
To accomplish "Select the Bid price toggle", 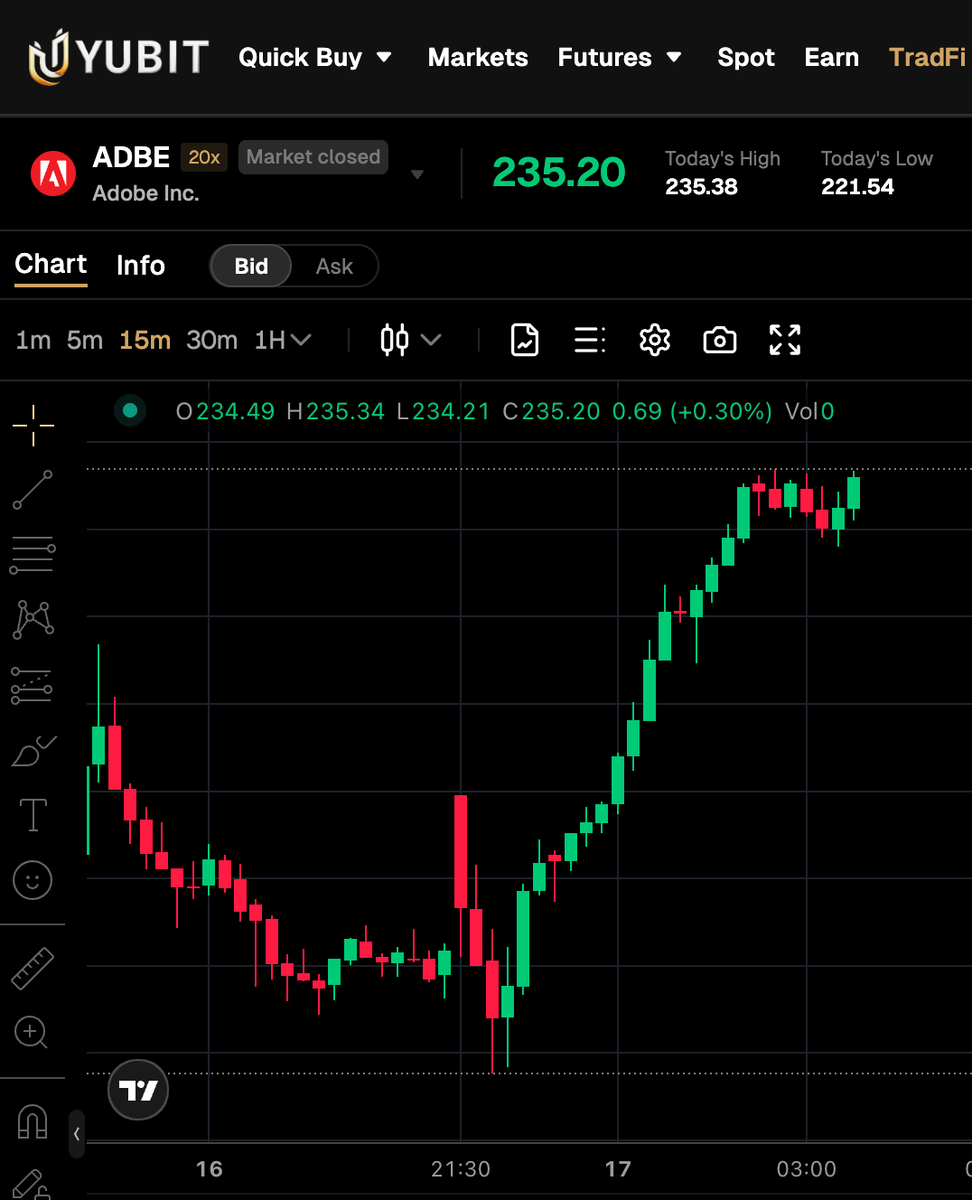I will click(x=251, y=266).
